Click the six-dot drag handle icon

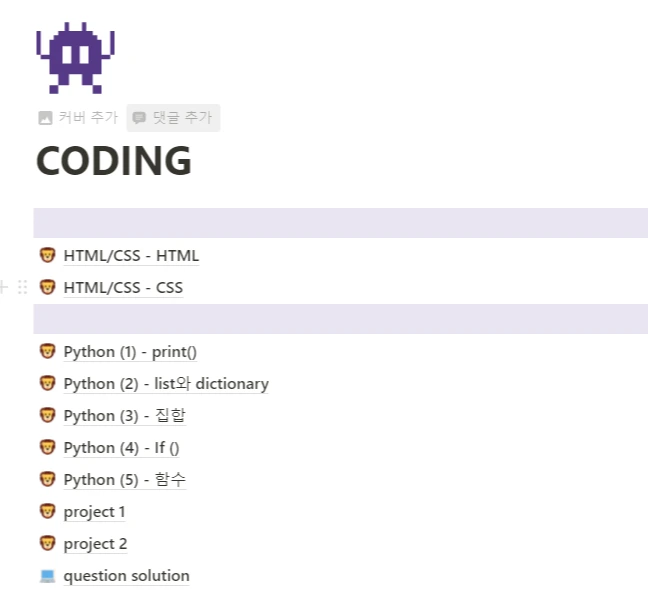[22, 288]
